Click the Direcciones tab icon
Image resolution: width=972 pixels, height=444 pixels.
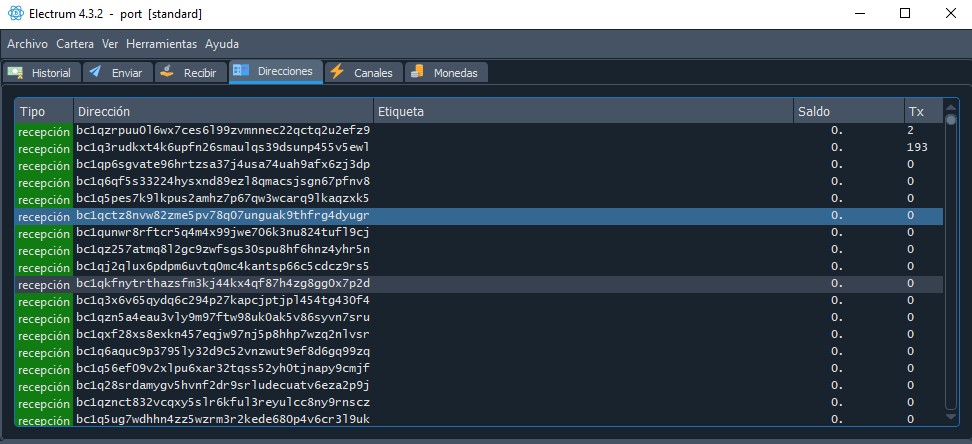pyautogui.click(x=241, y=71)
